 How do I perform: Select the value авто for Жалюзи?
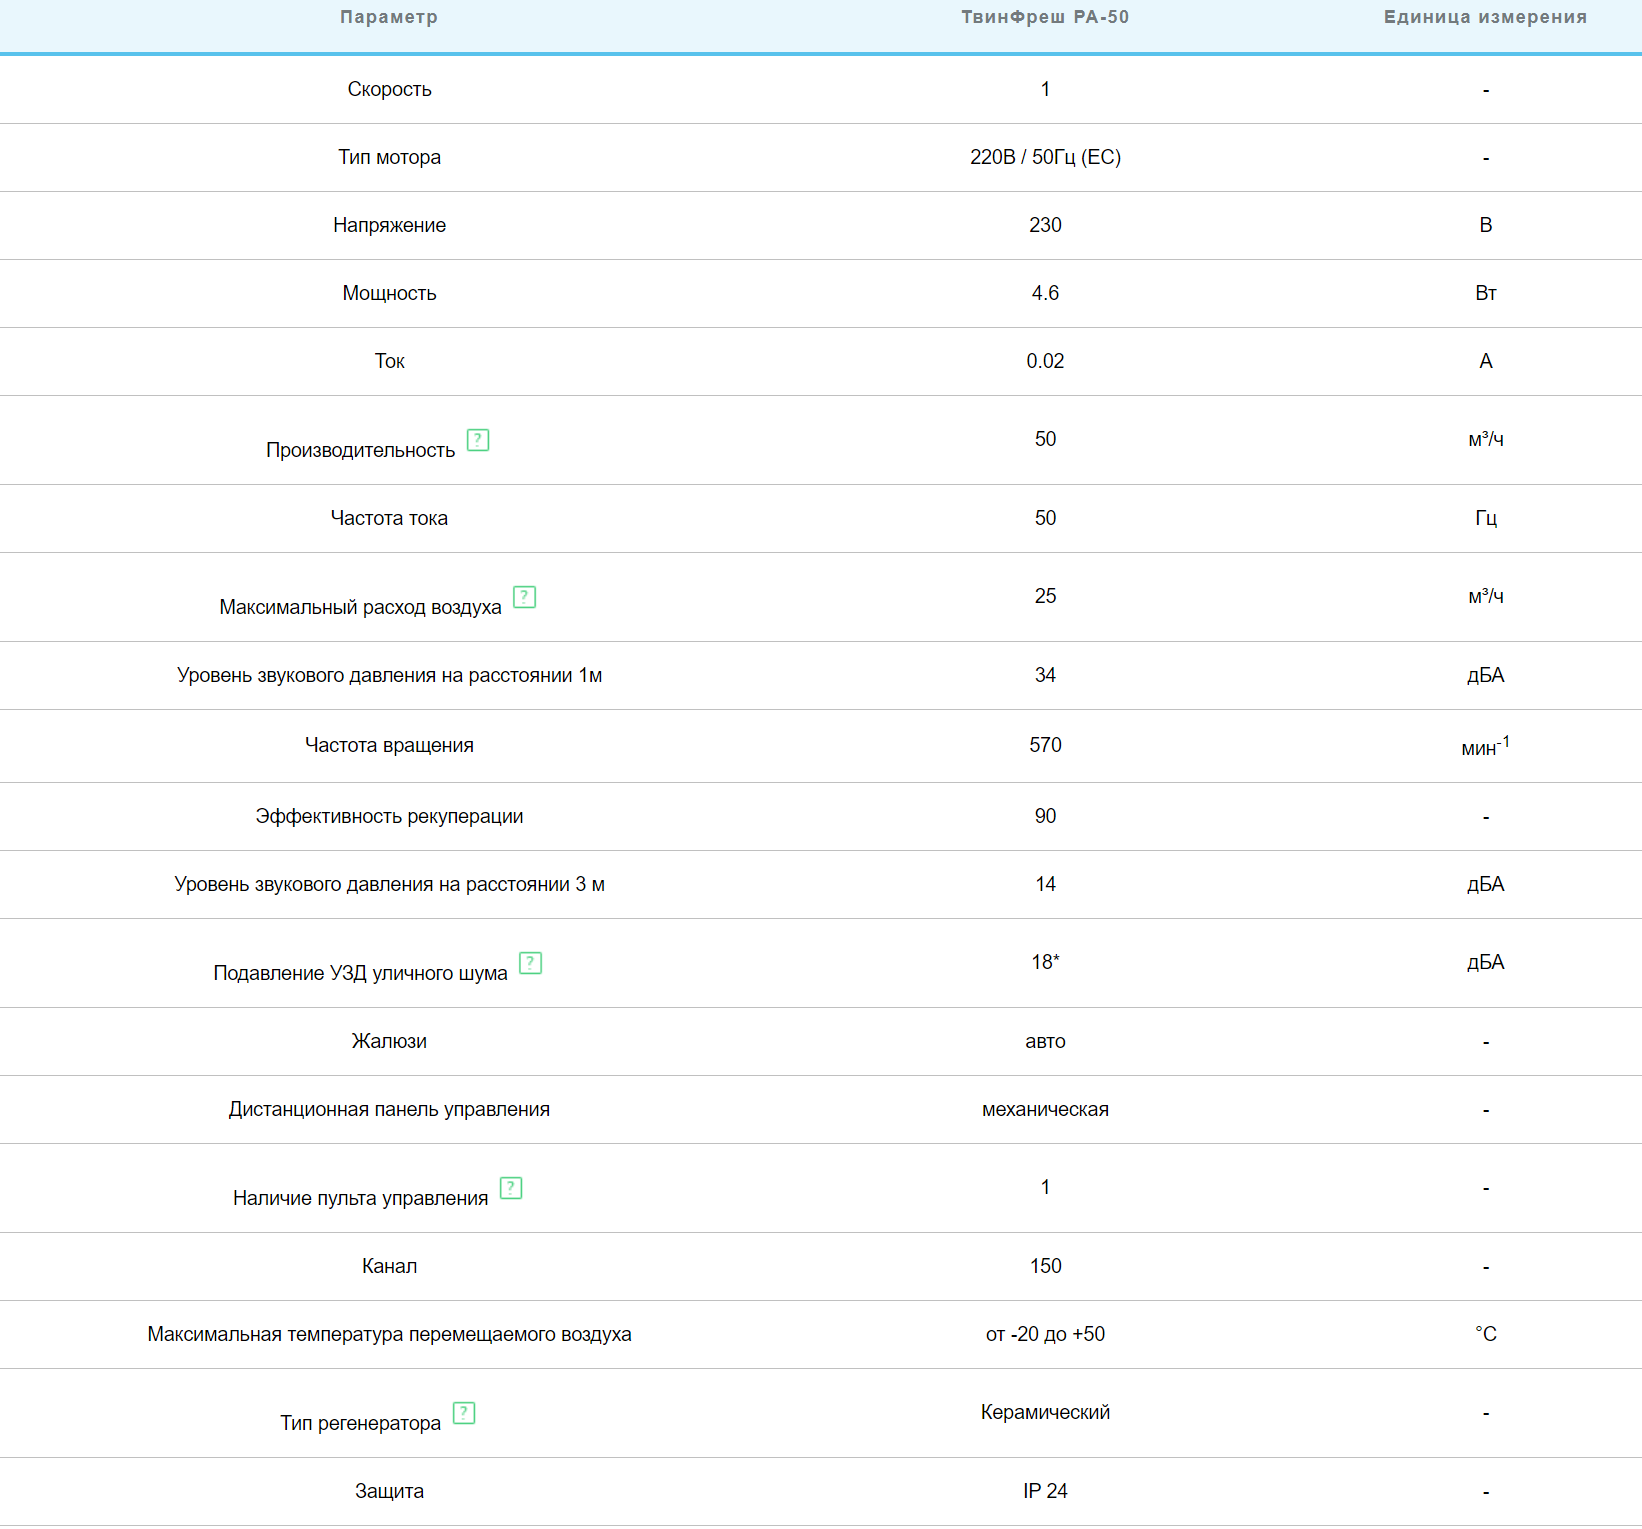click(x=1045, y=1041)
